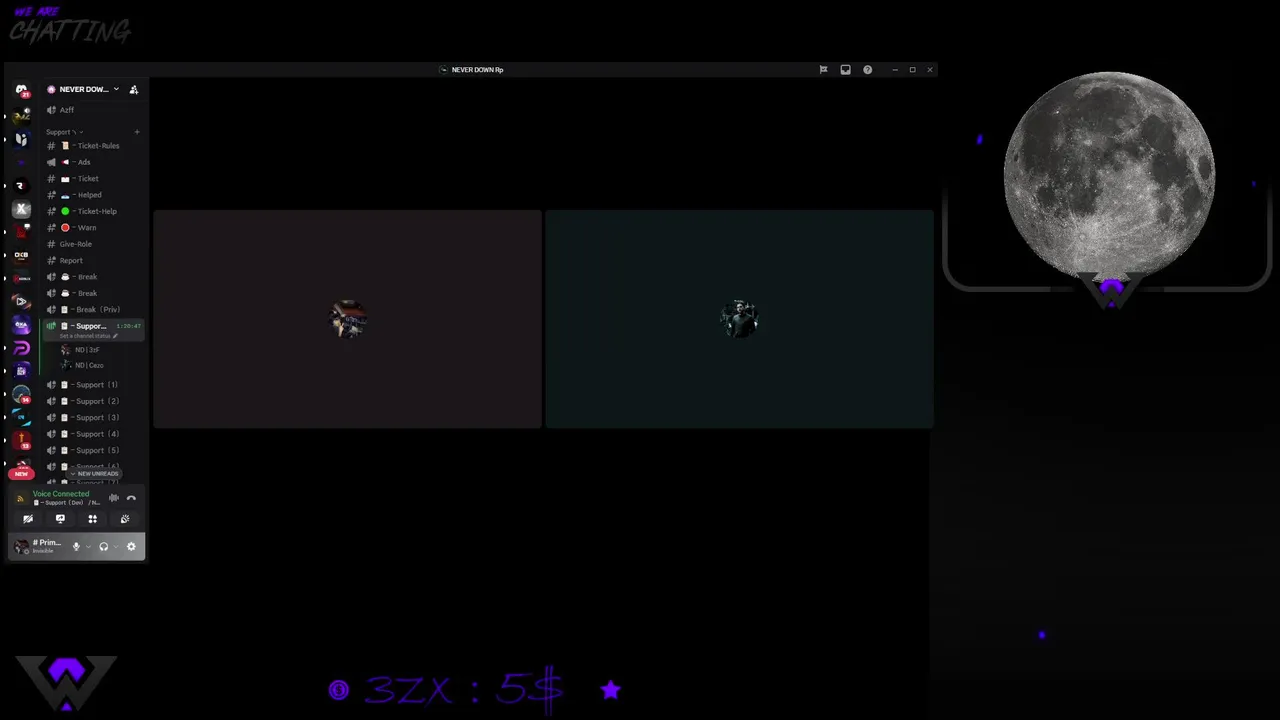
Task: Join Support (2) voice channel
Action: tap(94, 401)
